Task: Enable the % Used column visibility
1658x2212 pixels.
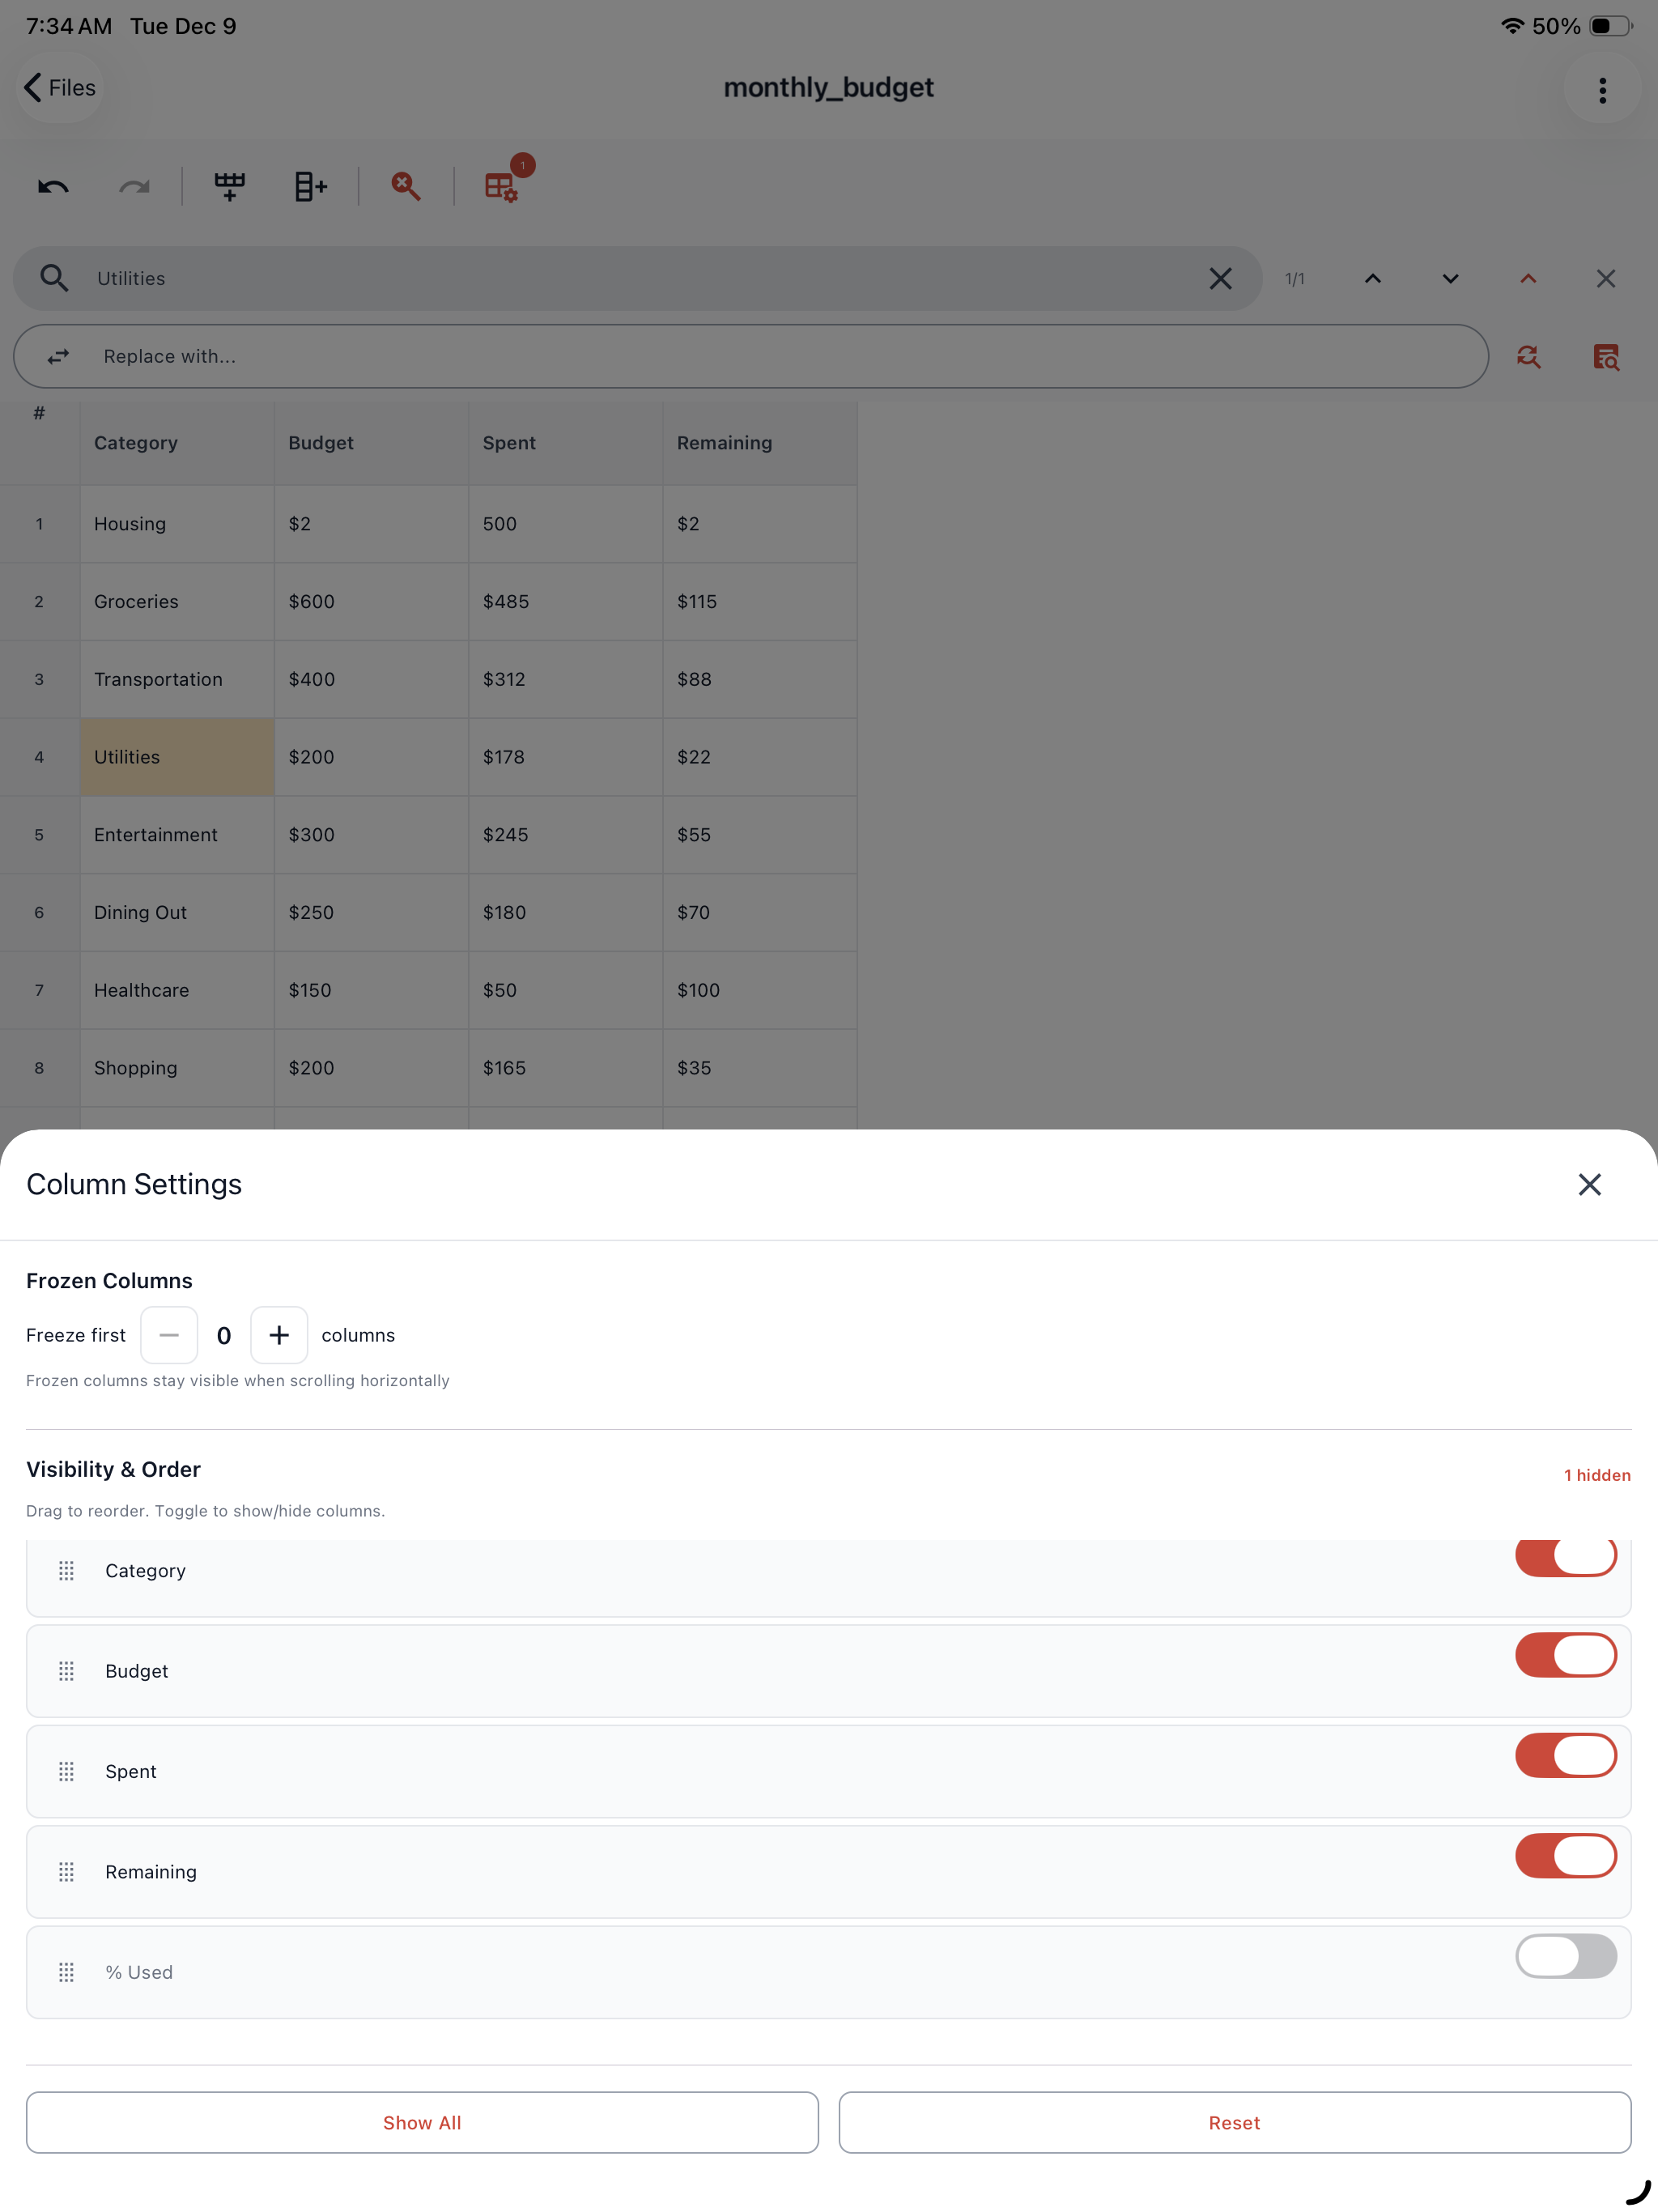Action: point(1565,1956)
